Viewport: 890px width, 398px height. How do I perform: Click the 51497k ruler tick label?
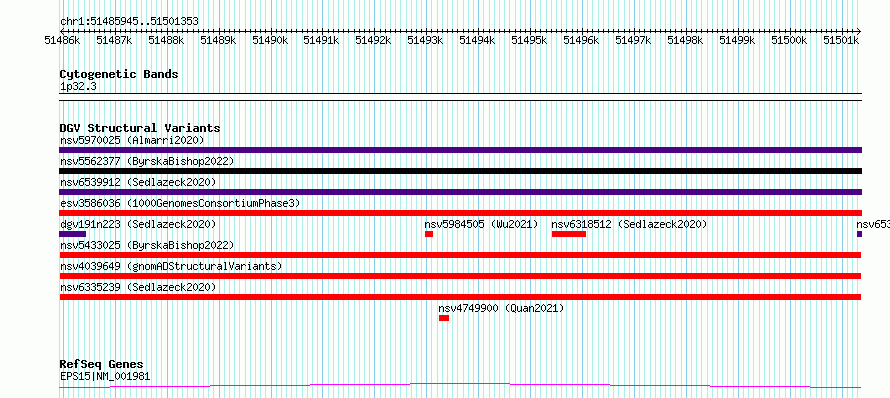click(x=633, y=40)
